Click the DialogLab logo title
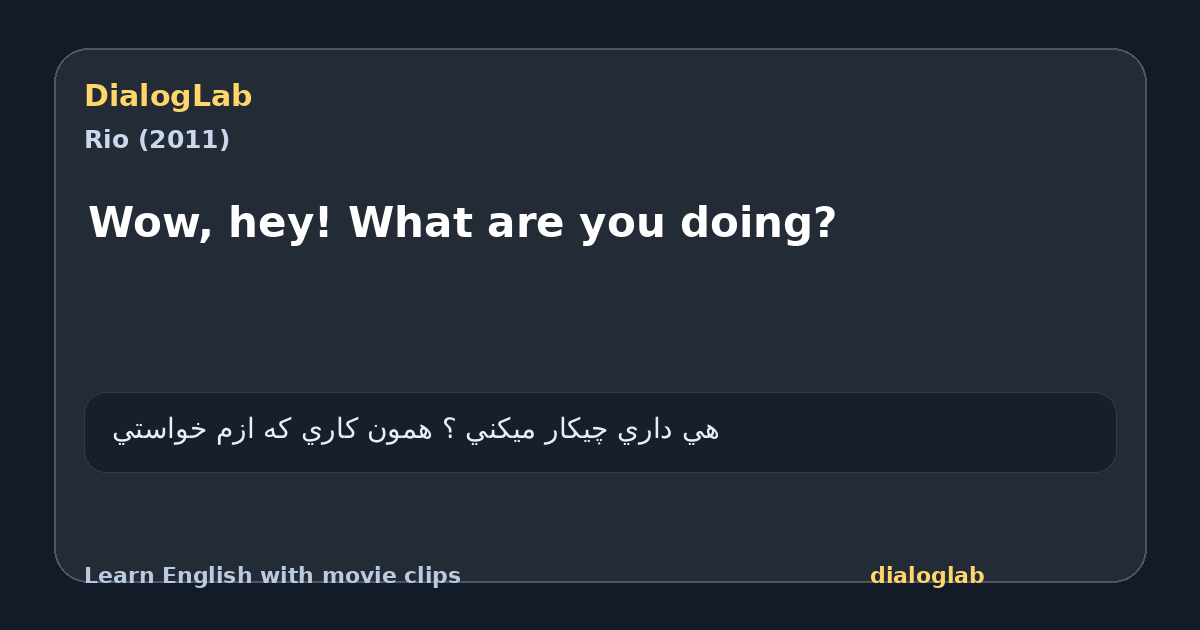This screenshot has height=630, width=1200. point(168,96)
